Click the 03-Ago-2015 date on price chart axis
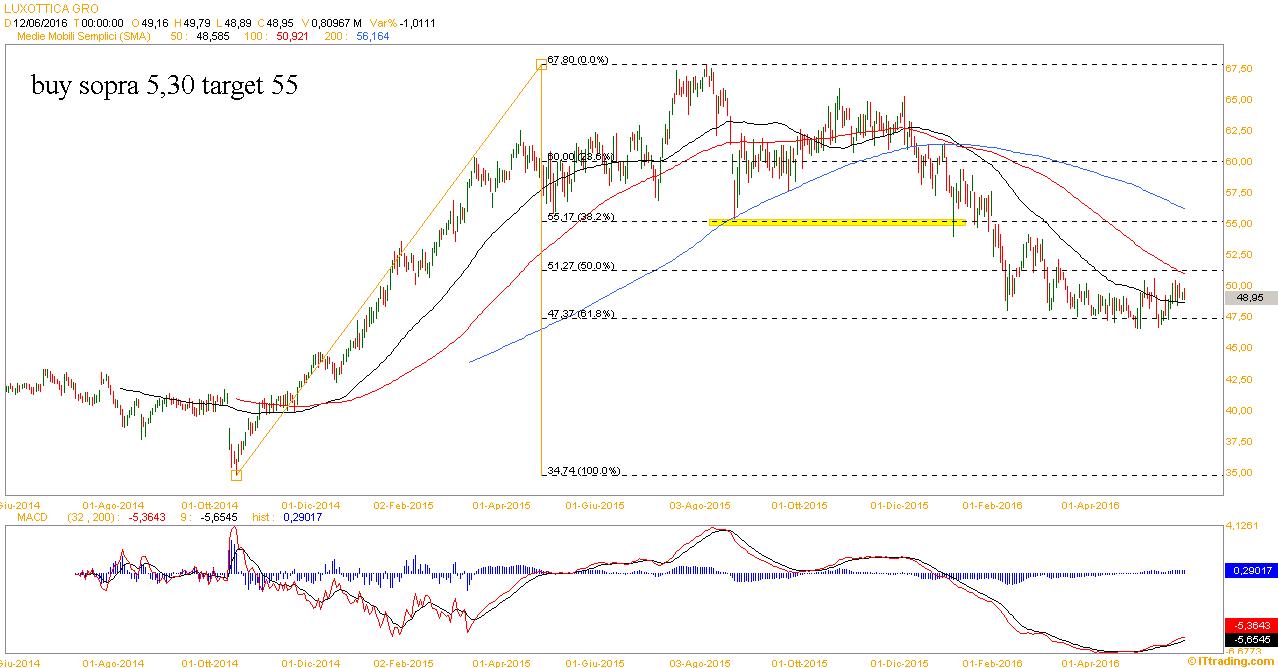Image resolution: width=1278 pixels, height=668 pixels. (701, 506)
